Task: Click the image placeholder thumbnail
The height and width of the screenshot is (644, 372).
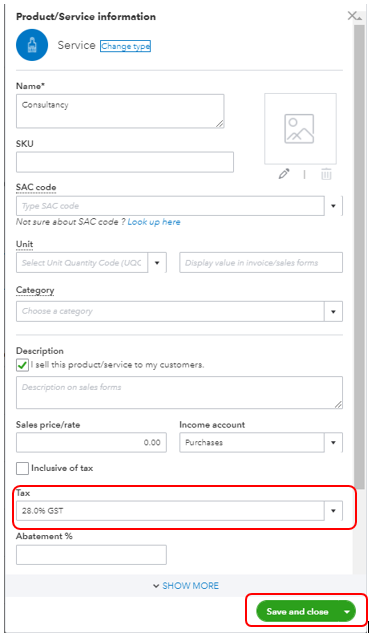Action: coord(300,129)
